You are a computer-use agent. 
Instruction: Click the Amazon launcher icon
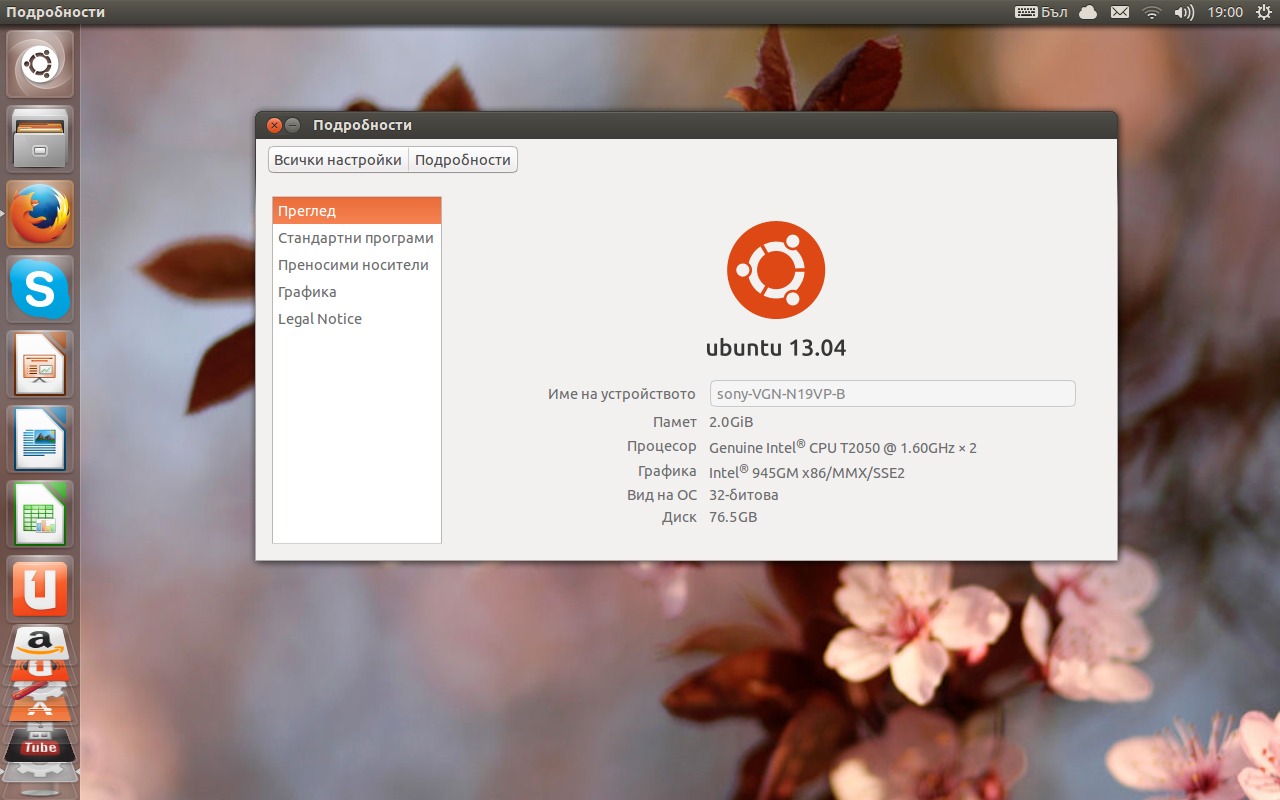point(40,643)
